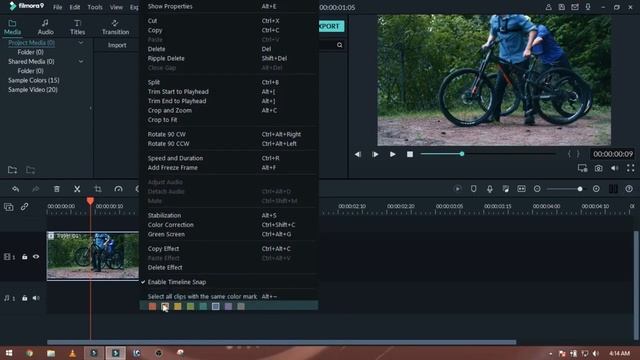Click the marker shield icon

pyautogui.click(x=473, y=189)
